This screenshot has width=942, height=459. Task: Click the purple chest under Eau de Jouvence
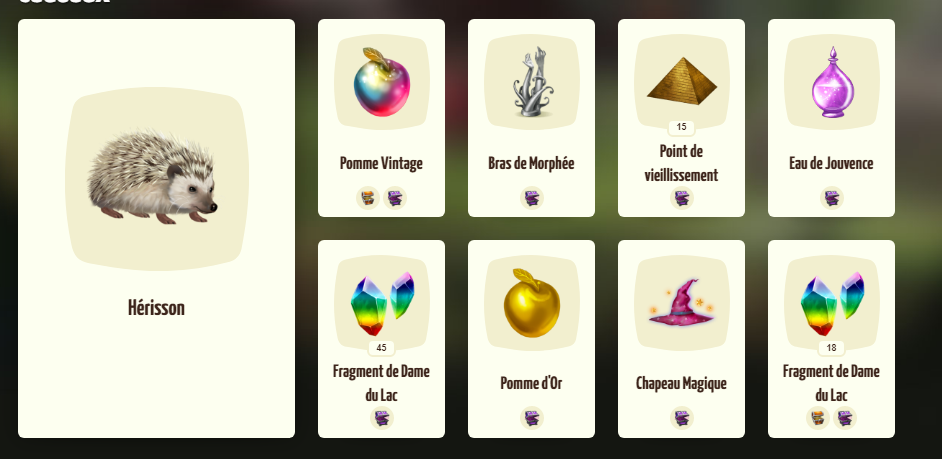click(832, 198)
